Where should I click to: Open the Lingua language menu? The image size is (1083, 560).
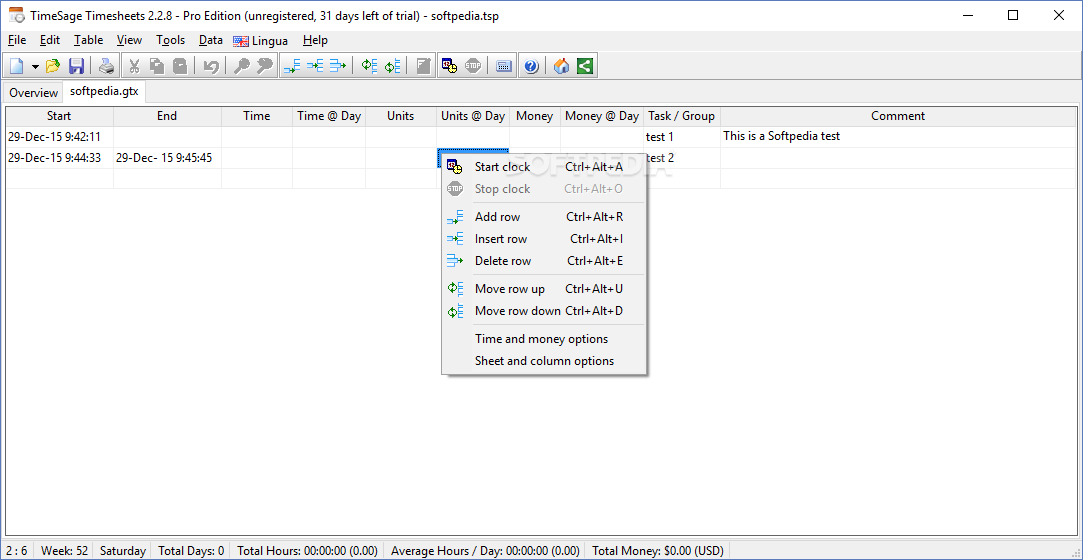point(260,41)
